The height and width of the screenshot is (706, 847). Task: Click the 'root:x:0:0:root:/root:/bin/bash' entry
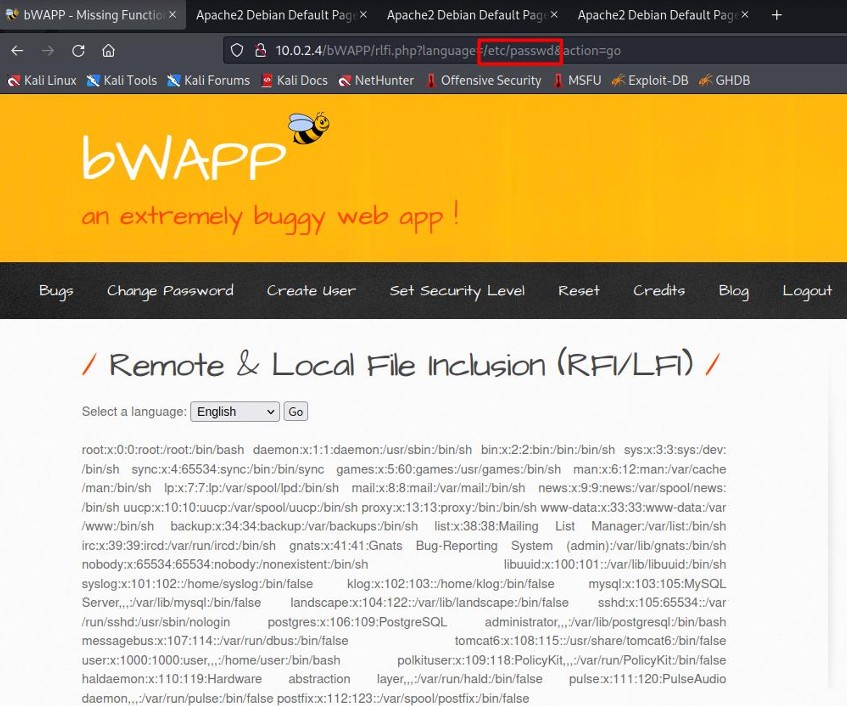(163, 450)
